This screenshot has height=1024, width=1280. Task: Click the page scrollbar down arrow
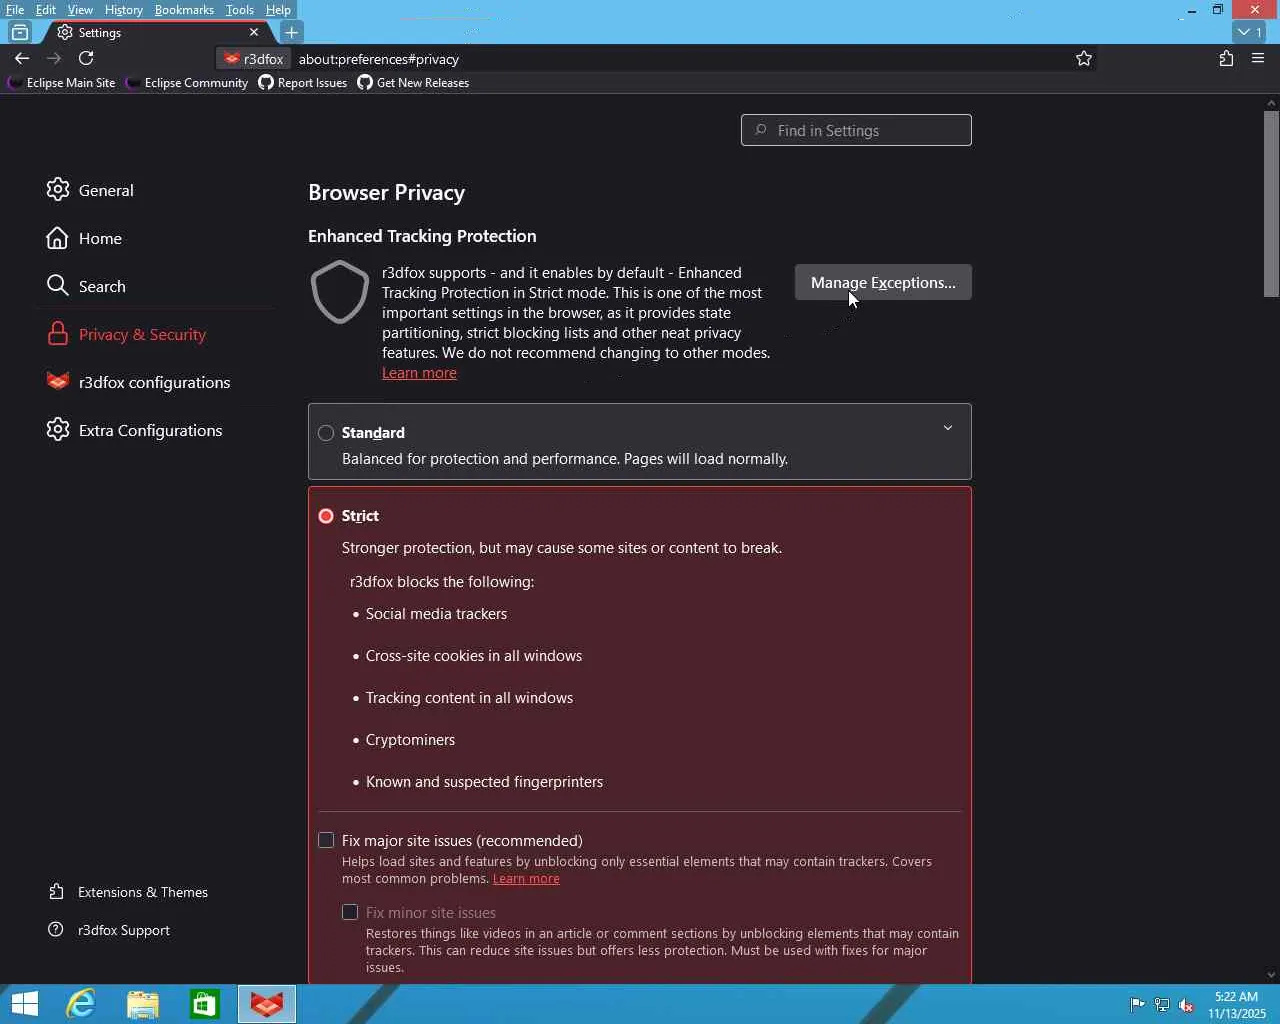[x=1271, y=975]
